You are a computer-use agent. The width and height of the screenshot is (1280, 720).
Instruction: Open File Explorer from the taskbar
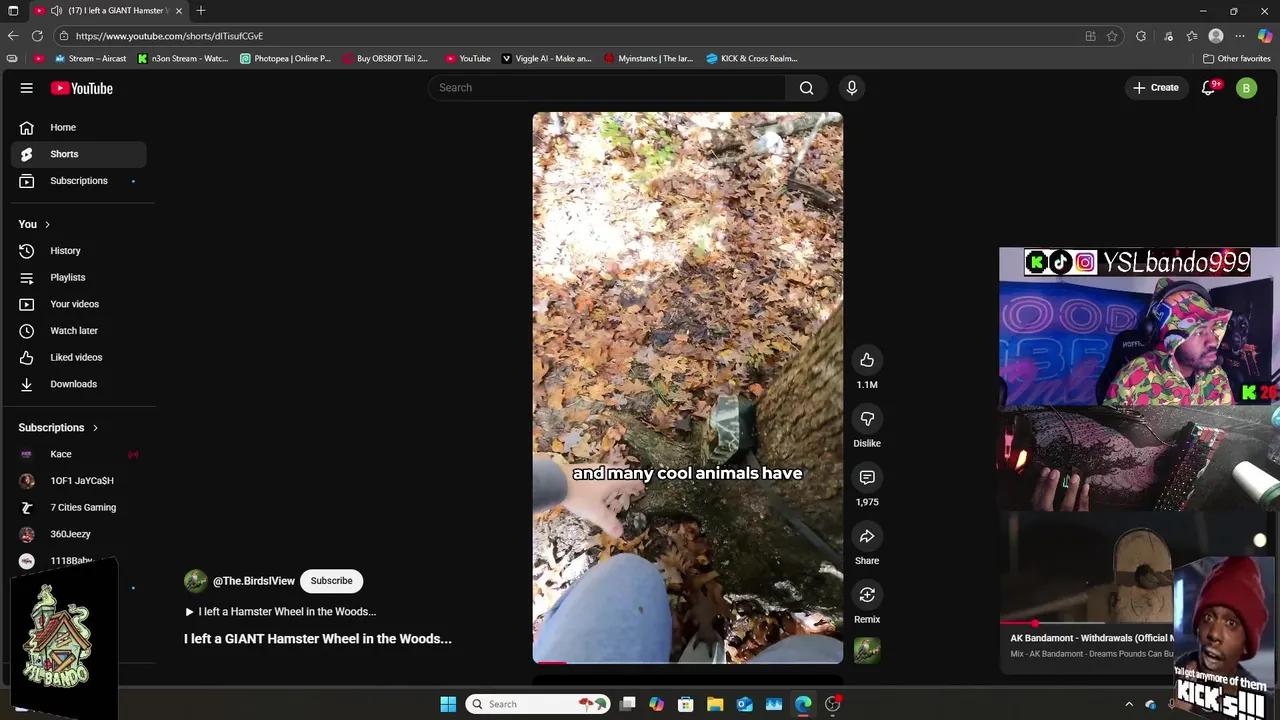point(715,704)
